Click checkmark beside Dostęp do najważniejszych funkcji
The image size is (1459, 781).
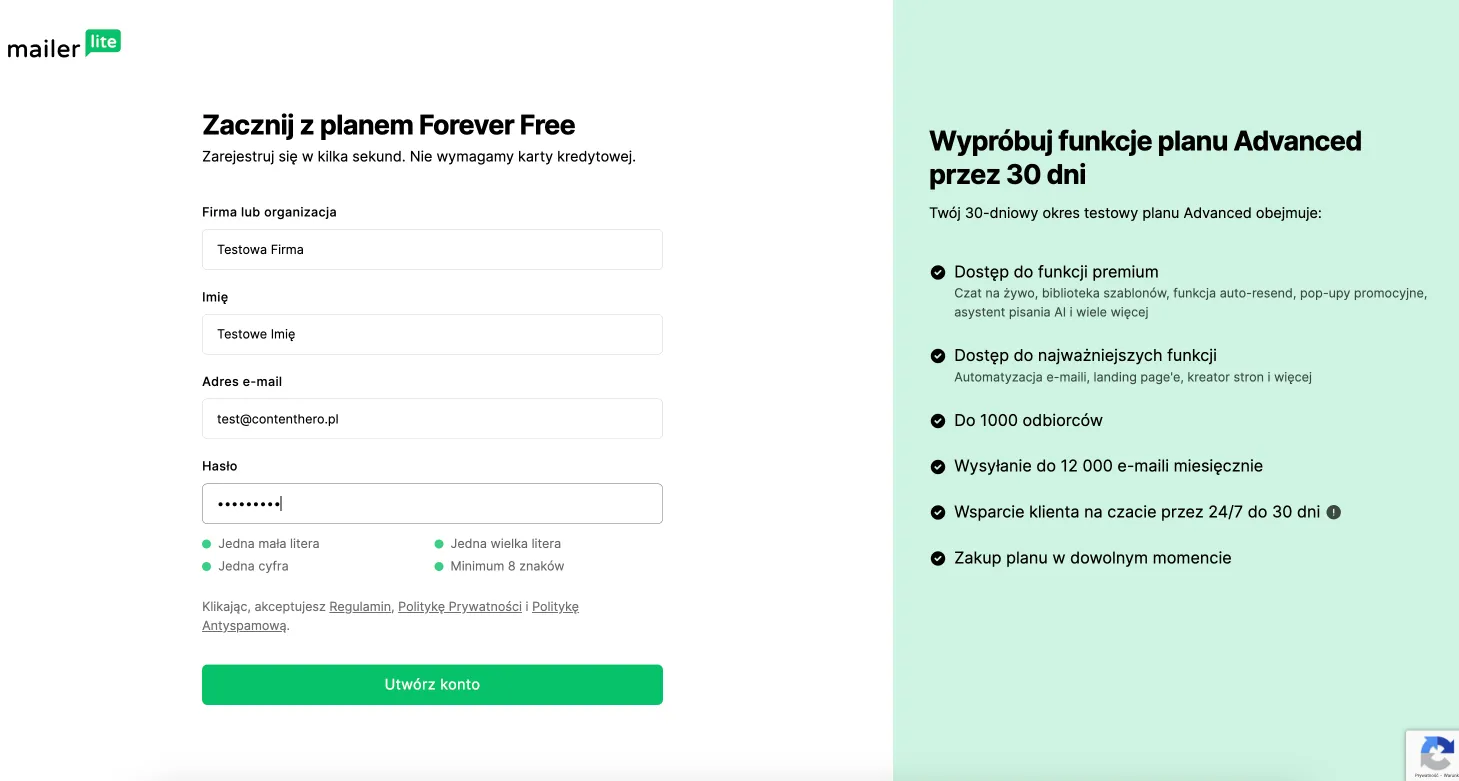[x=938, y=356]
